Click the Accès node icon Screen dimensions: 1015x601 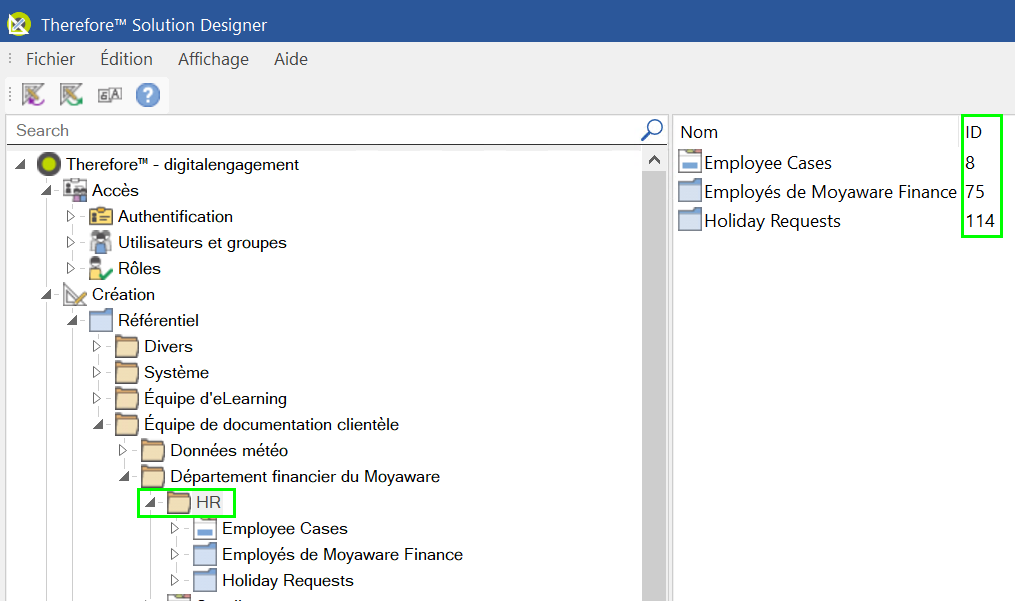click(x=75, y=190)
